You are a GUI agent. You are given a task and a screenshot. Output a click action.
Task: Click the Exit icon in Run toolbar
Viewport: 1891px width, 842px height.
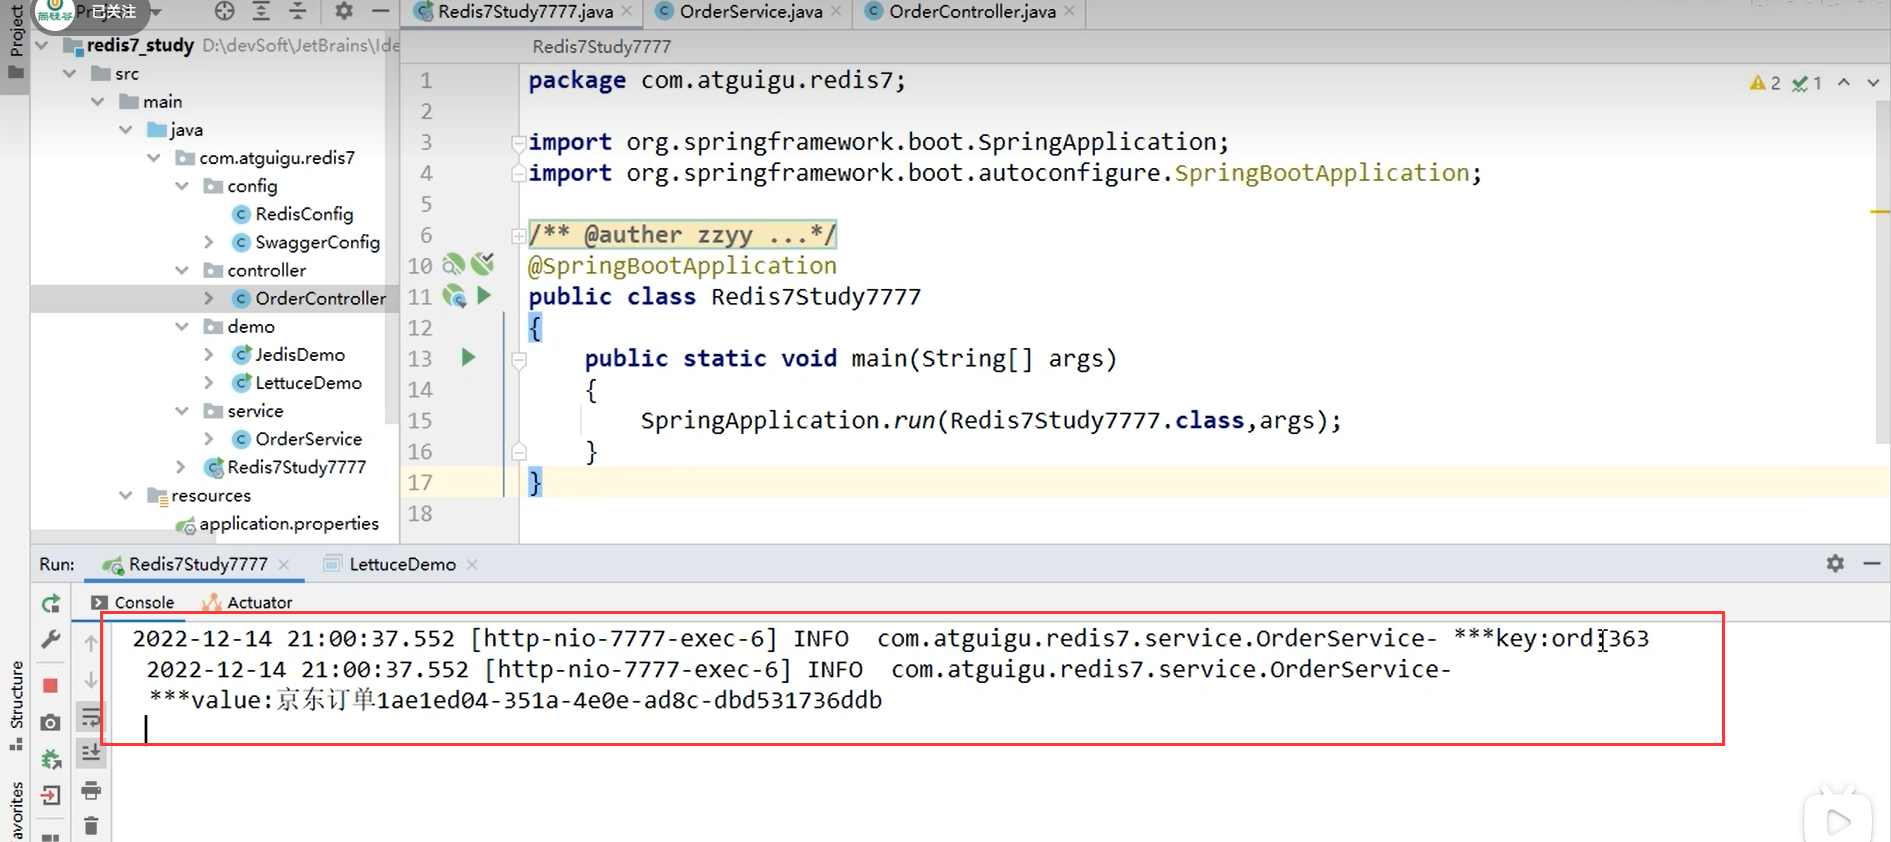click(x=51, y=795)
